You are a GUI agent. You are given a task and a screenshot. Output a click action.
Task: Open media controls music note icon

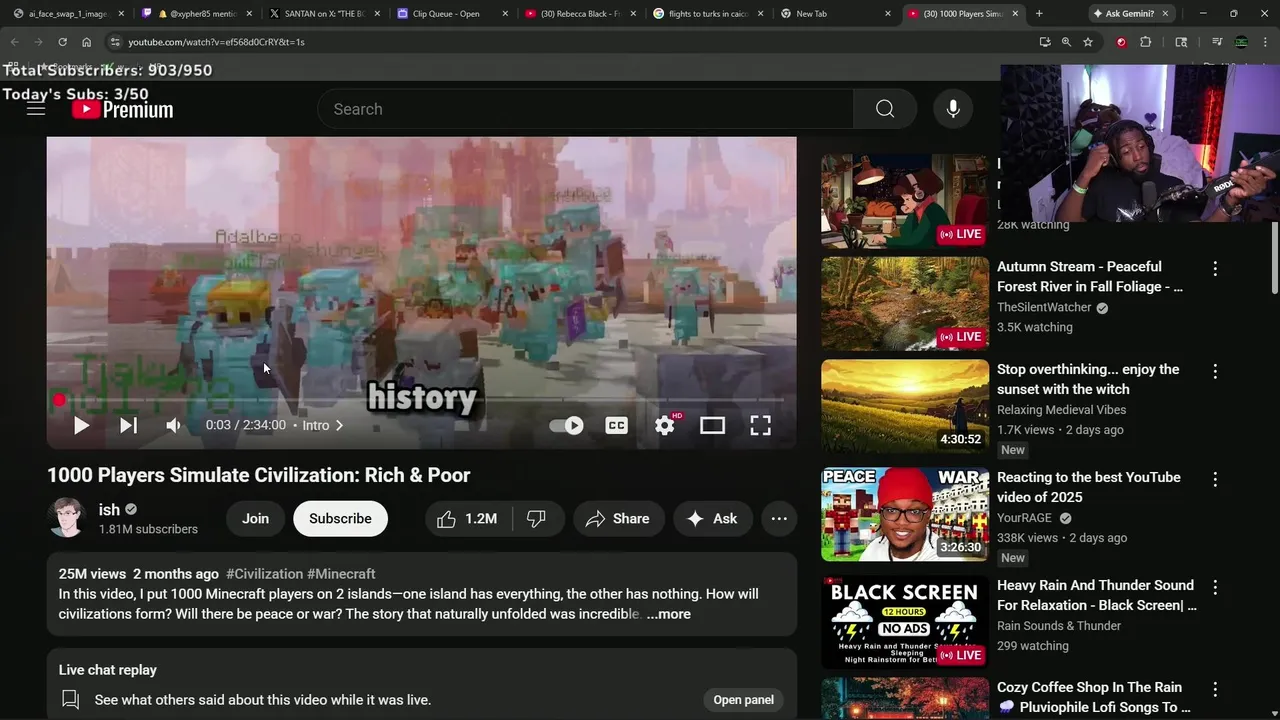(x=1217, y=42)
